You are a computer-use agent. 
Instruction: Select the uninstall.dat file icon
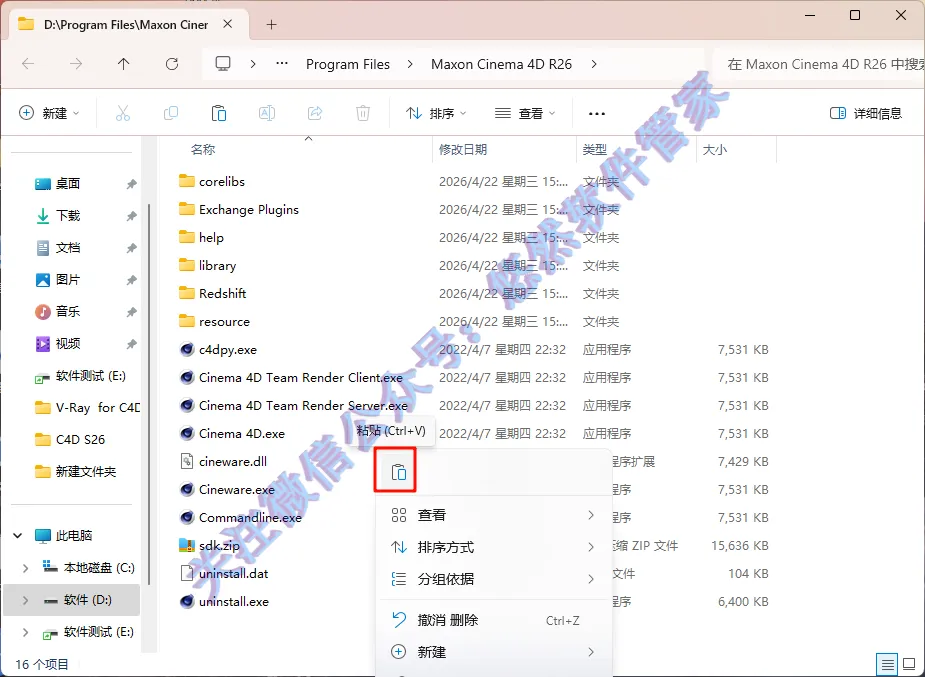[187, 573]
